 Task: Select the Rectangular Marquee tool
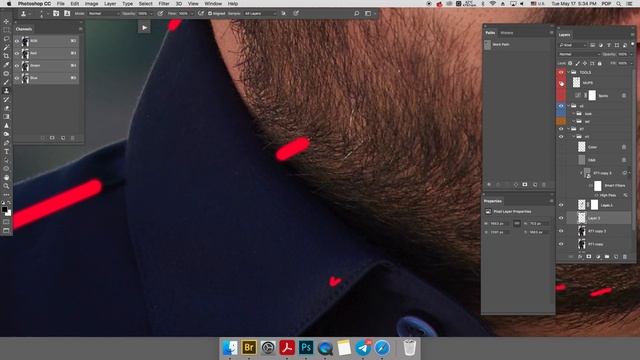6,30
